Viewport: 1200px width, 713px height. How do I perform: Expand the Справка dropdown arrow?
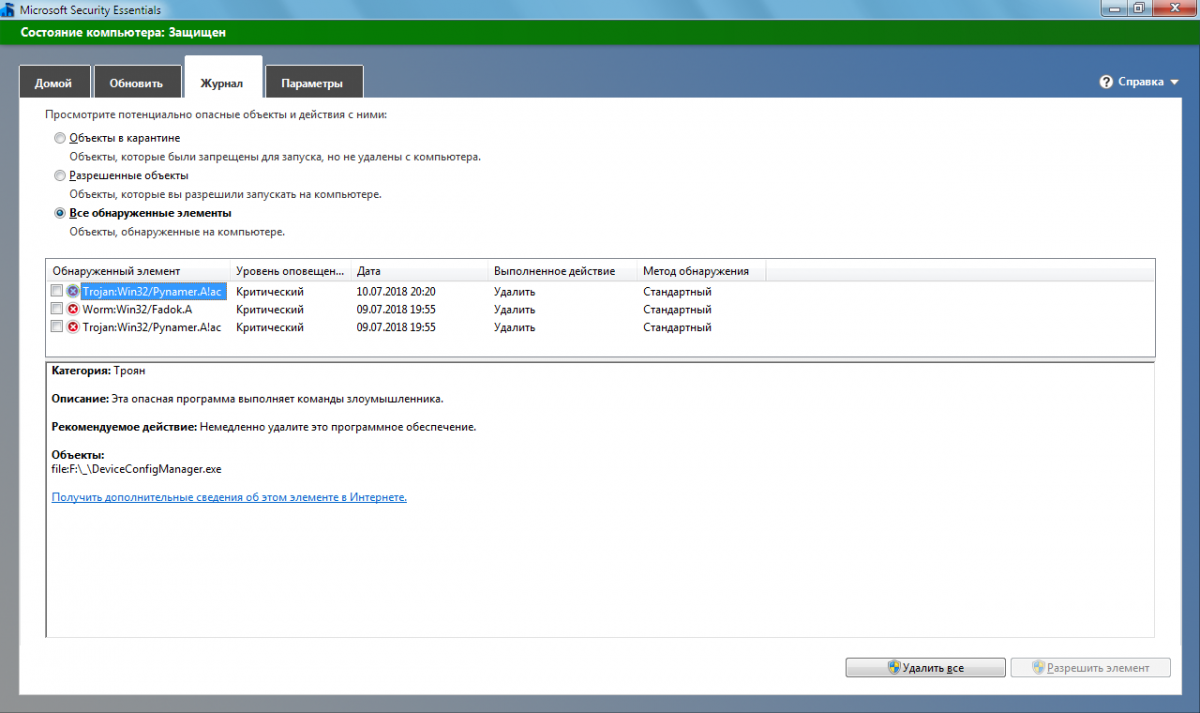tap(1174, 82)
